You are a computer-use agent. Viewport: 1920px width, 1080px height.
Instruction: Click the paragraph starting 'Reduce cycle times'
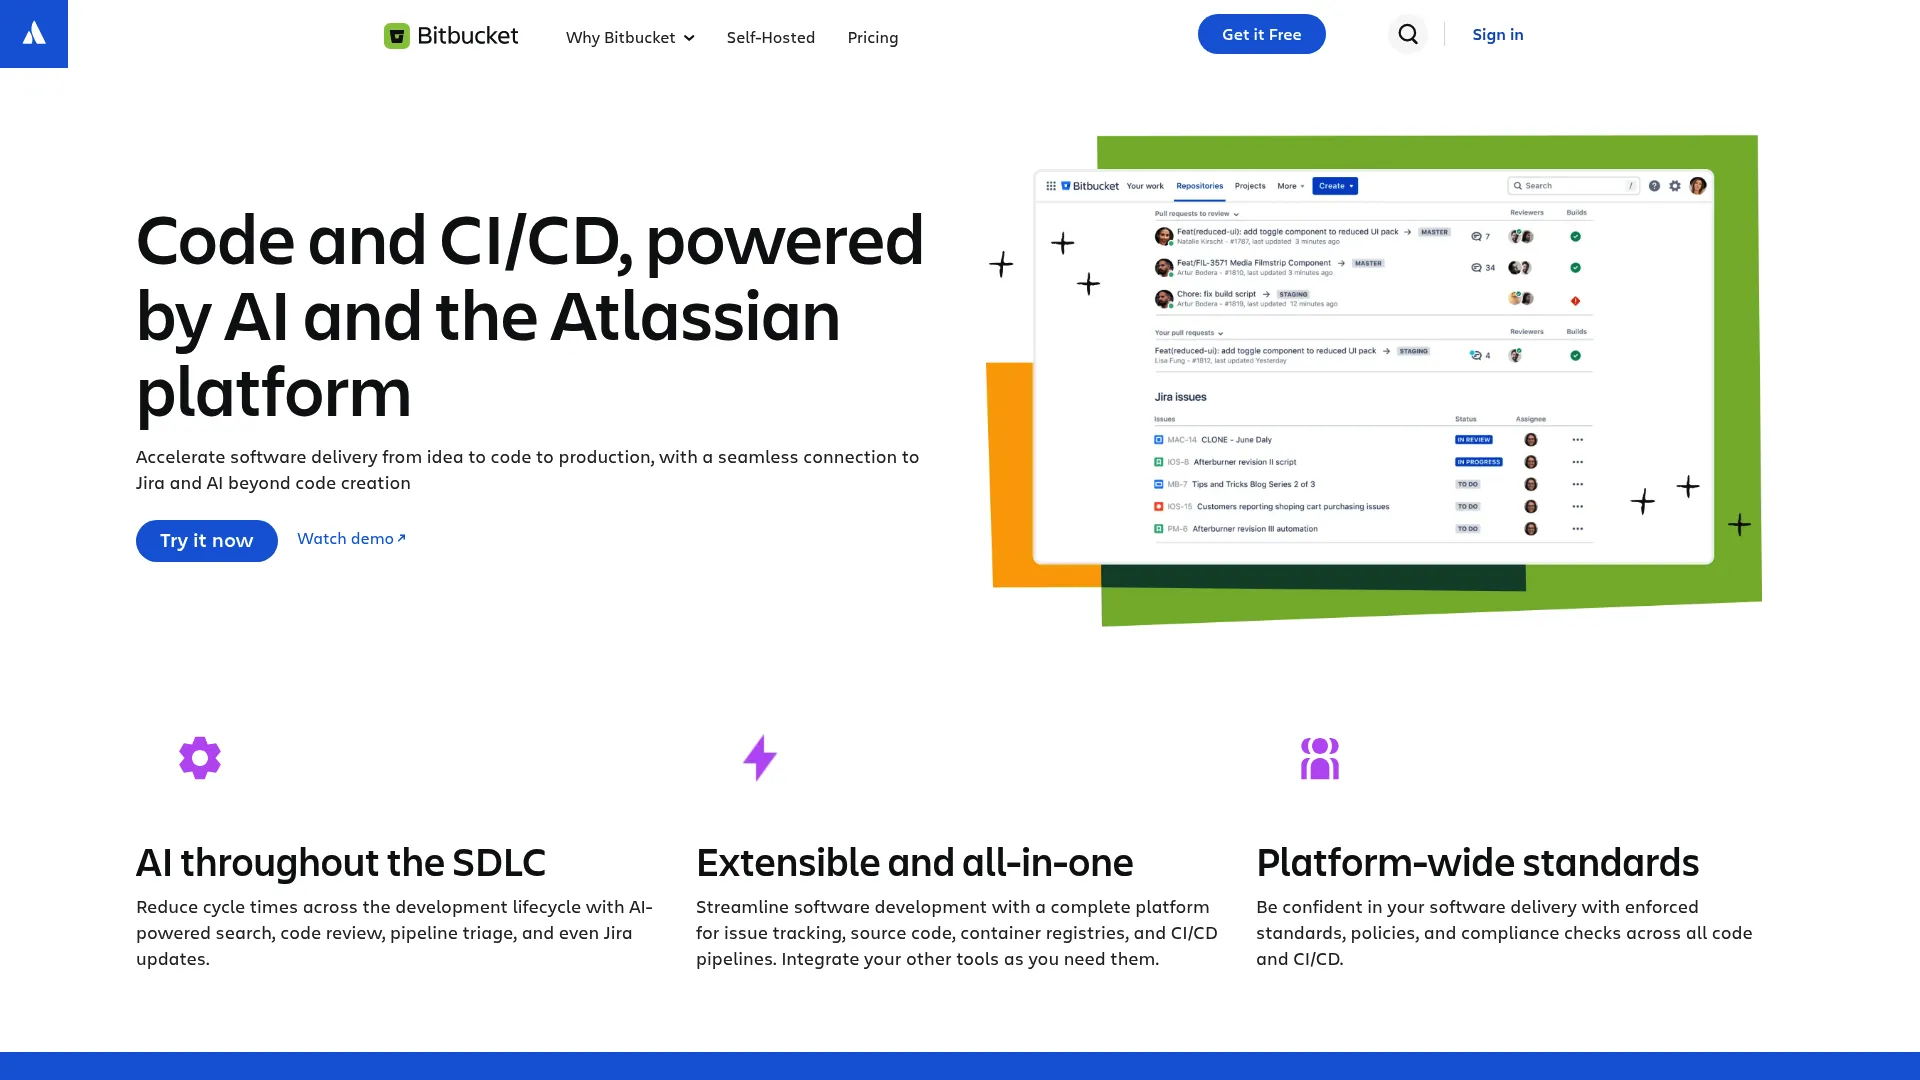click(x=395, y=932)
